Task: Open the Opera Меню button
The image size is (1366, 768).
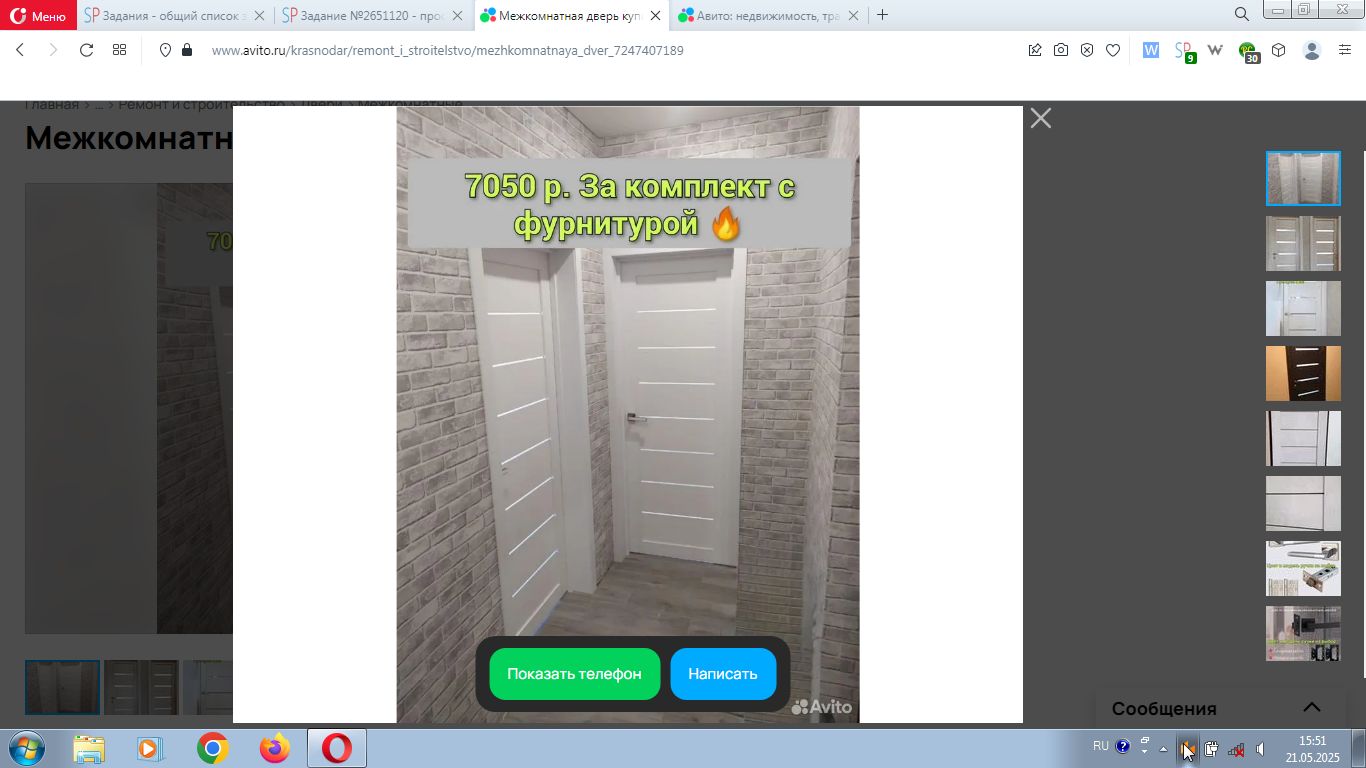Action: (x=38, y=15)
